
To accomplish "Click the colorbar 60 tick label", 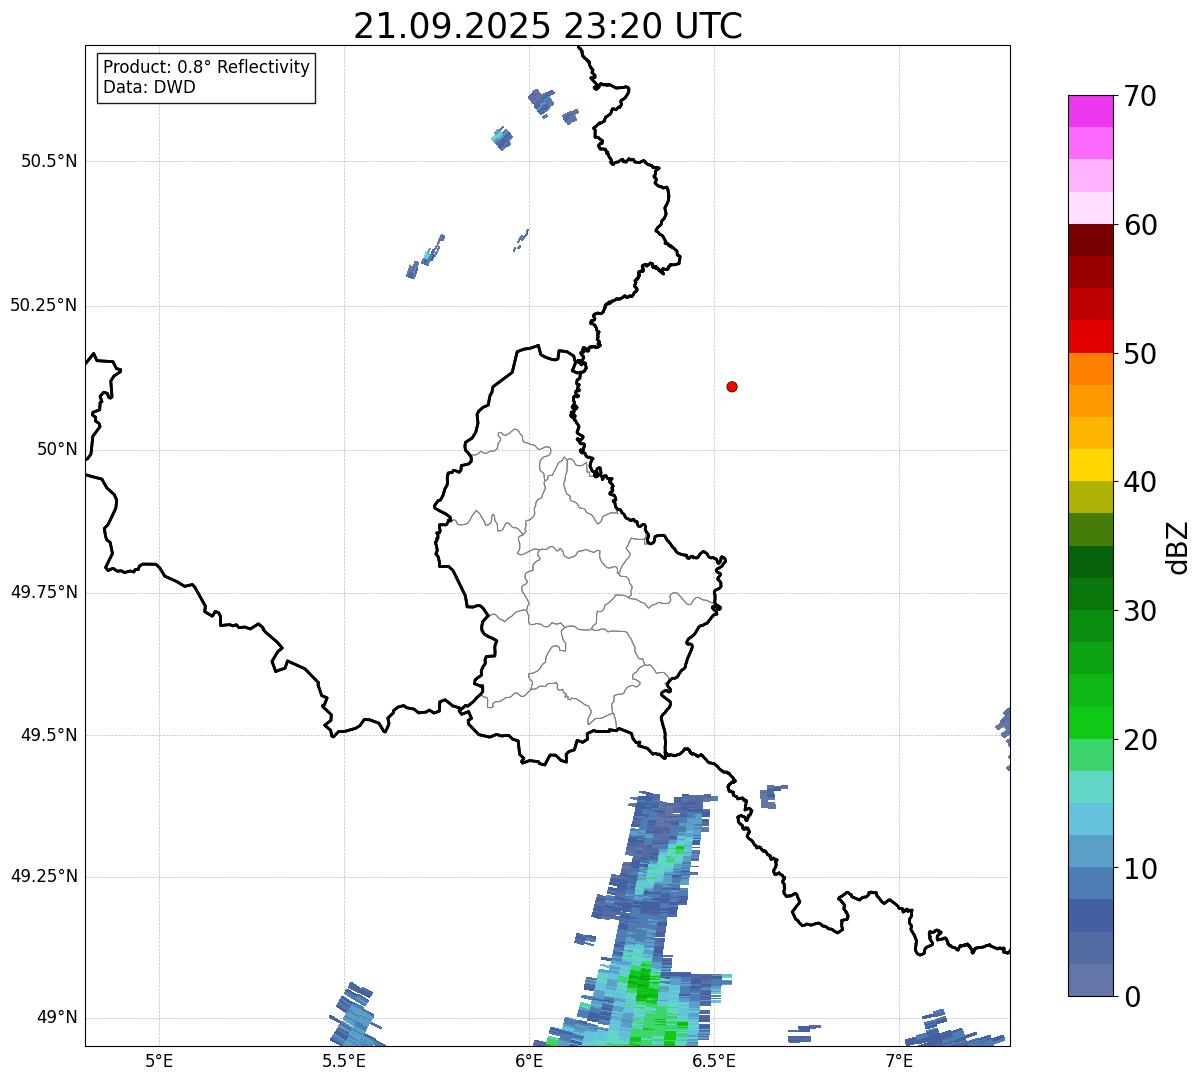I will click(x=1140, y=225).
